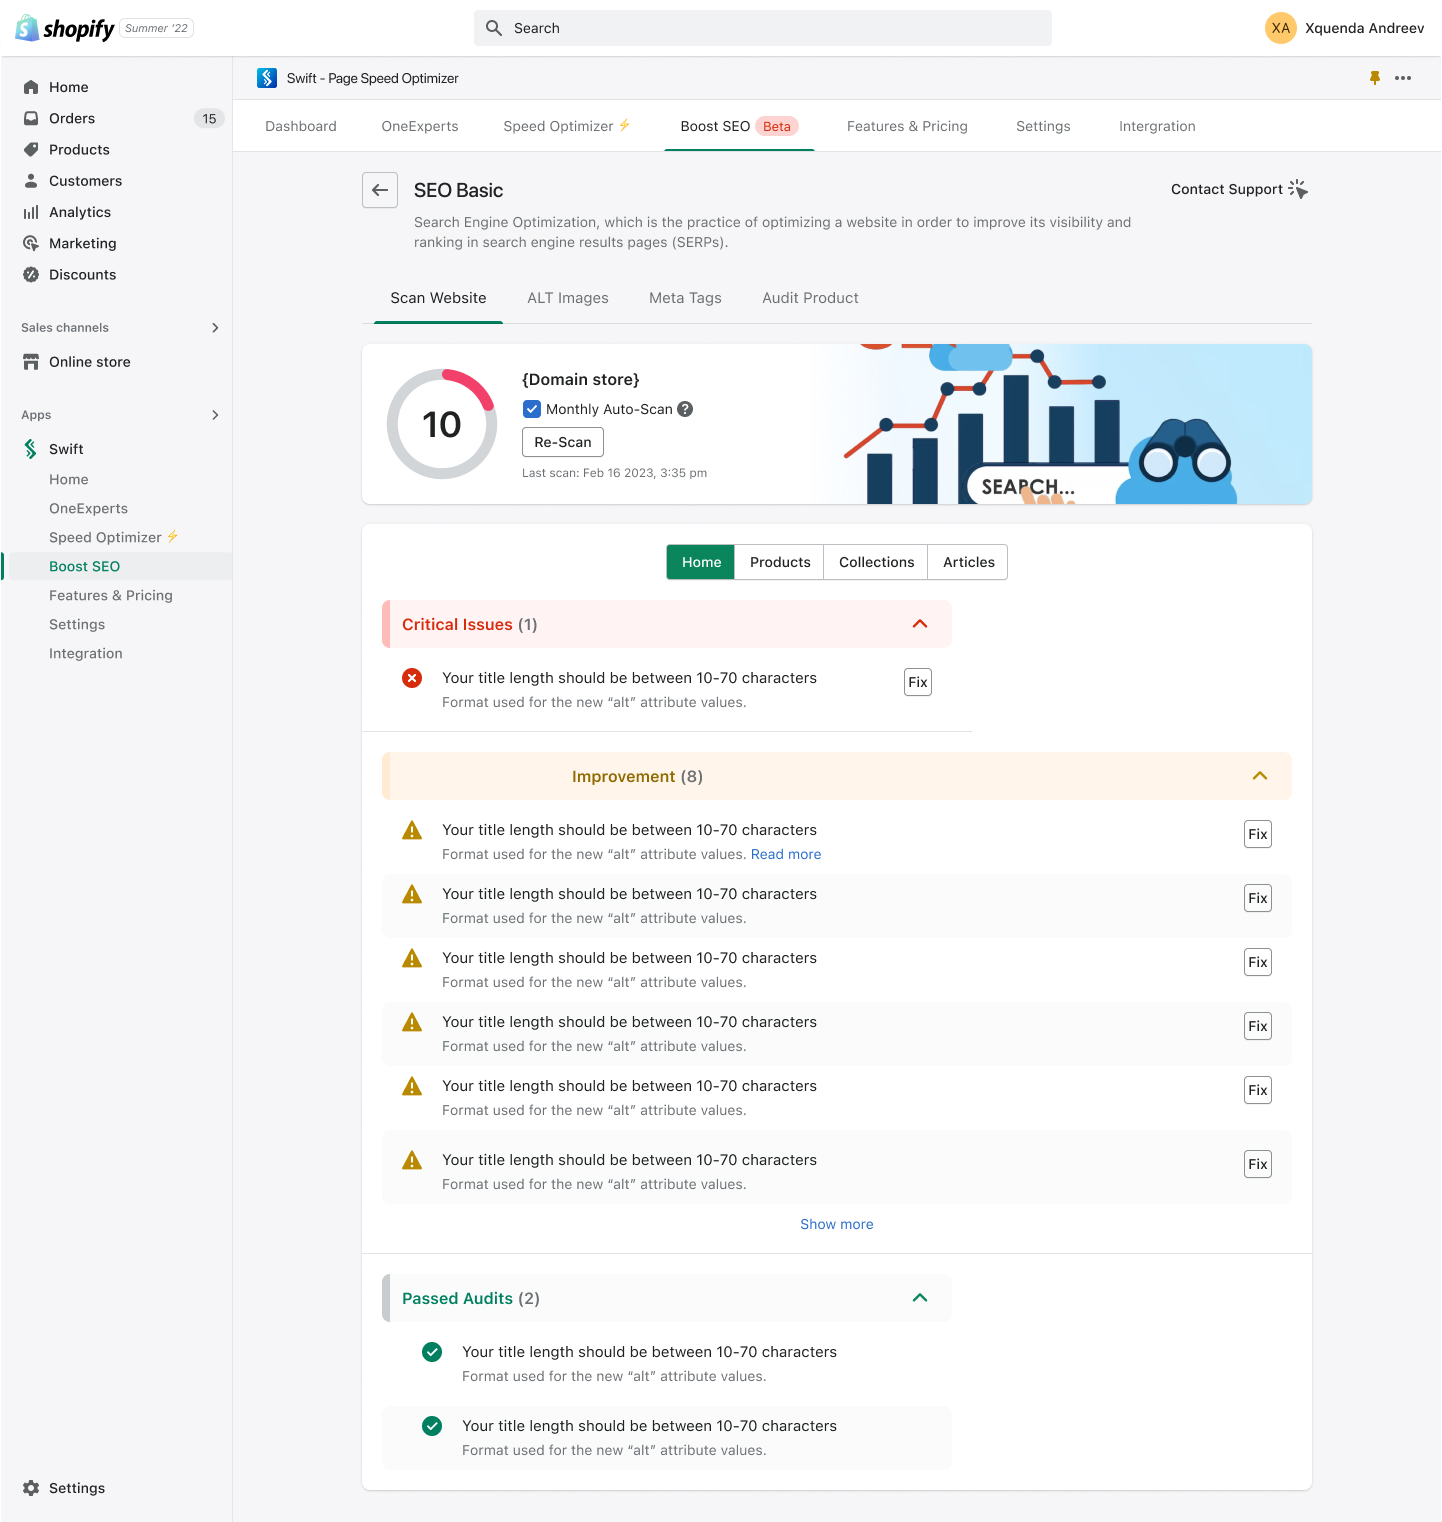This screenshot has width=1442, height=1522.
Task: Open the Intergration tab in top nav
Action: tap(1157, 126)
